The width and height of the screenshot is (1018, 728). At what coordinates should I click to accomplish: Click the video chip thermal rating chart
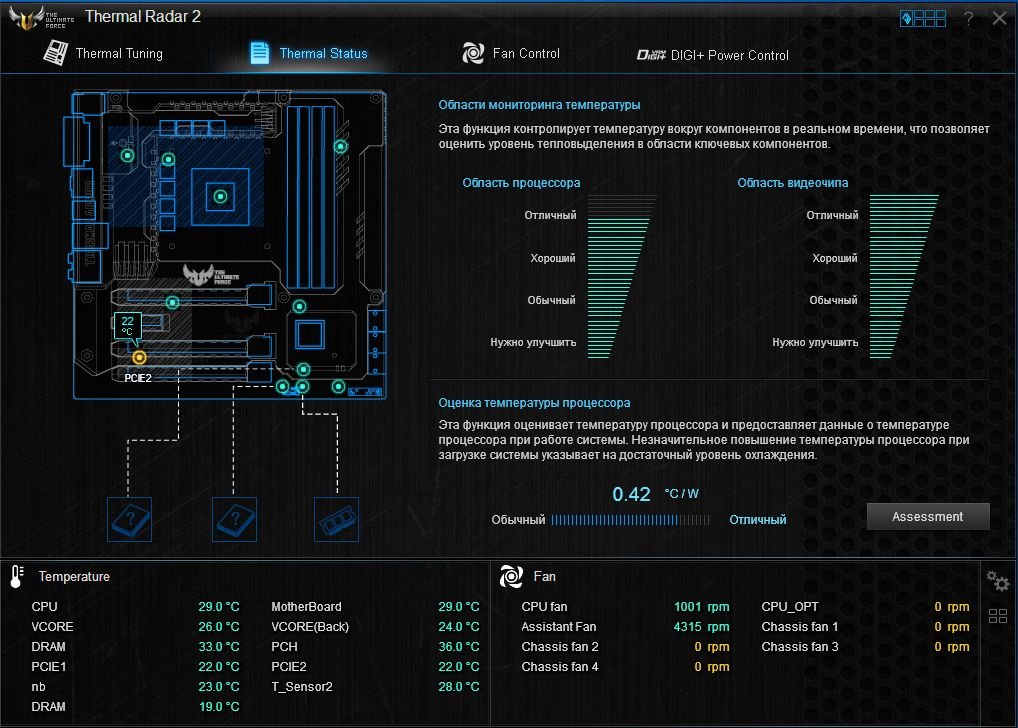(903, 277)
